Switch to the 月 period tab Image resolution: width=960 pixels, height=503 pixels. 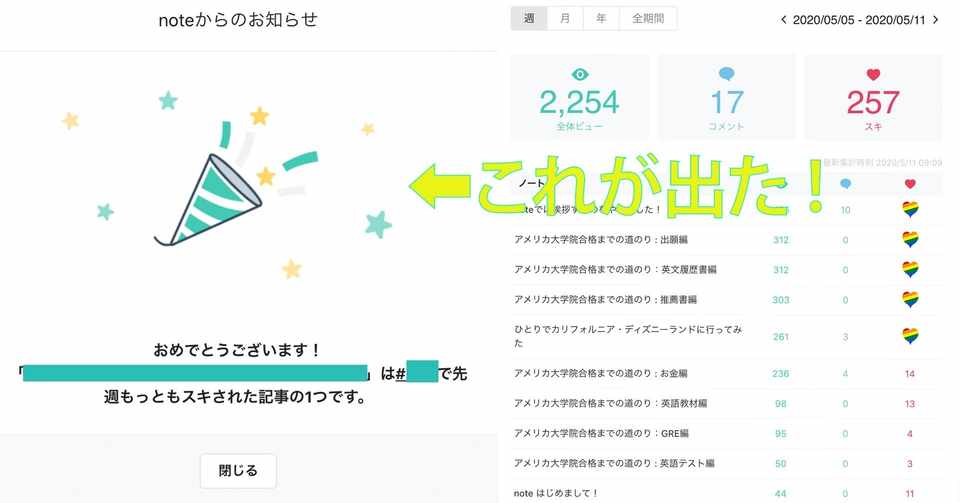[565, 18]
